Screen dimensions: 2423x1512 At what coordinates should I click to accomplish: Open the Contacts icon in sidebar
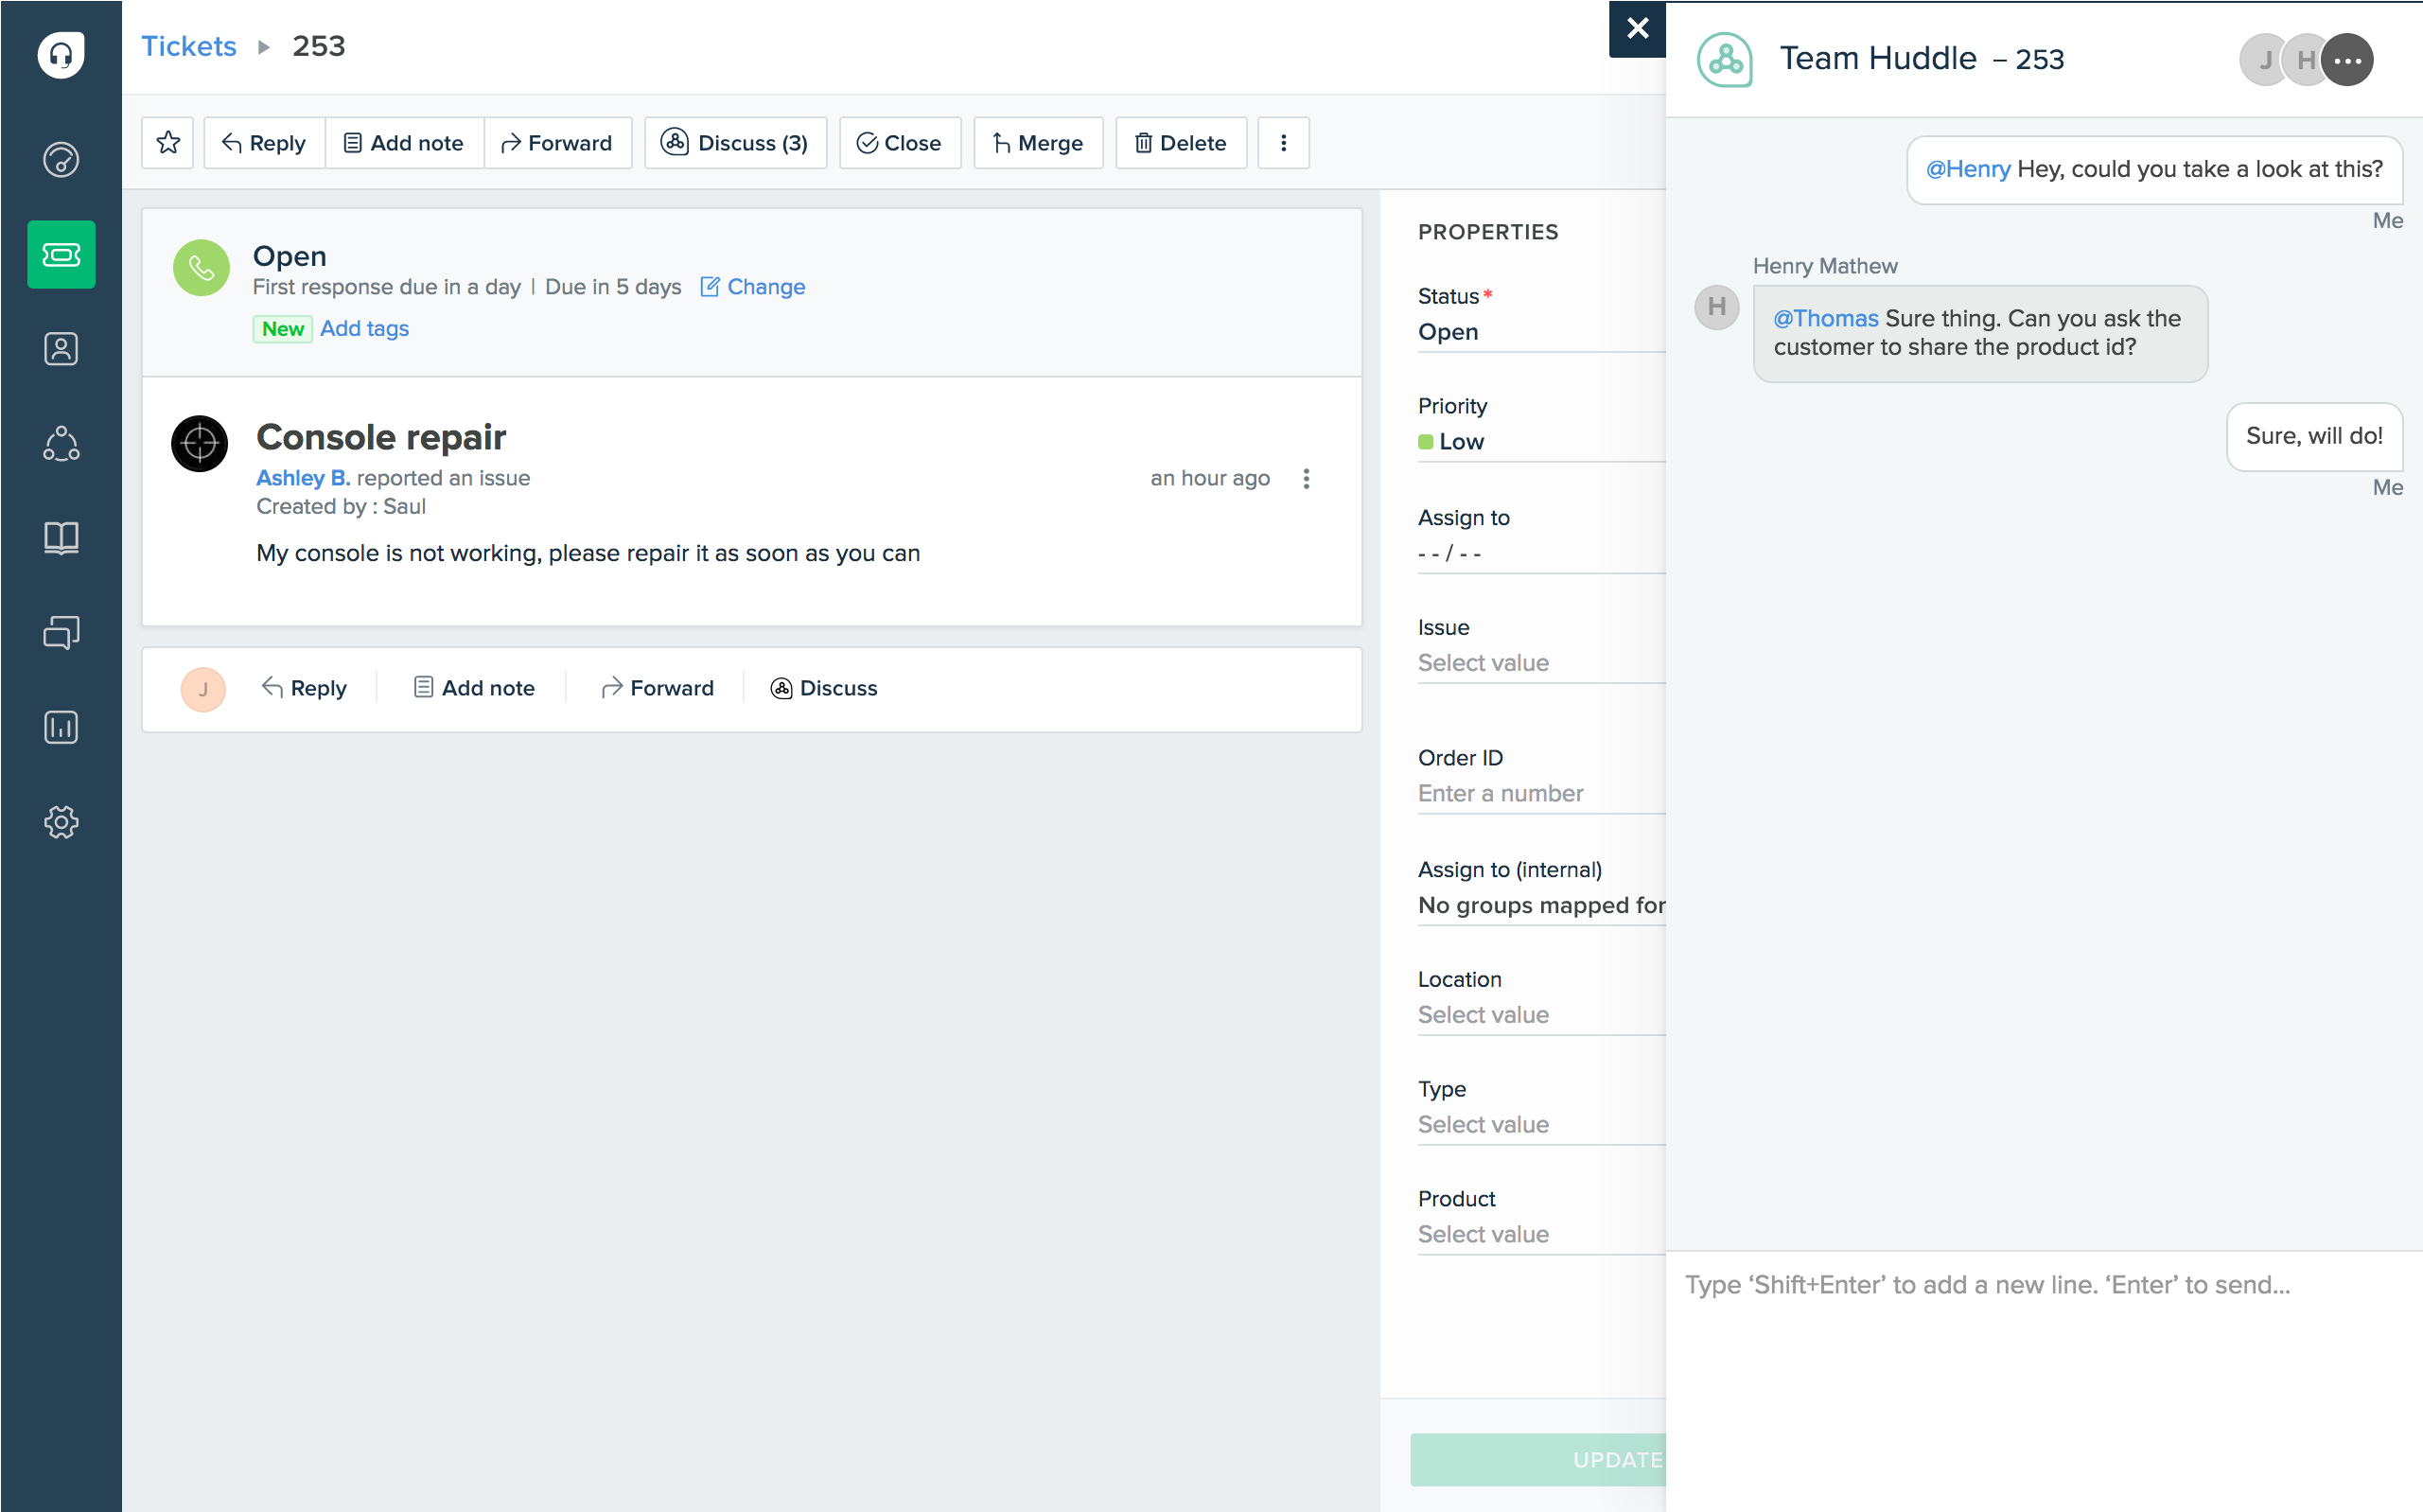pyautogui.click(x=61, y=349)
